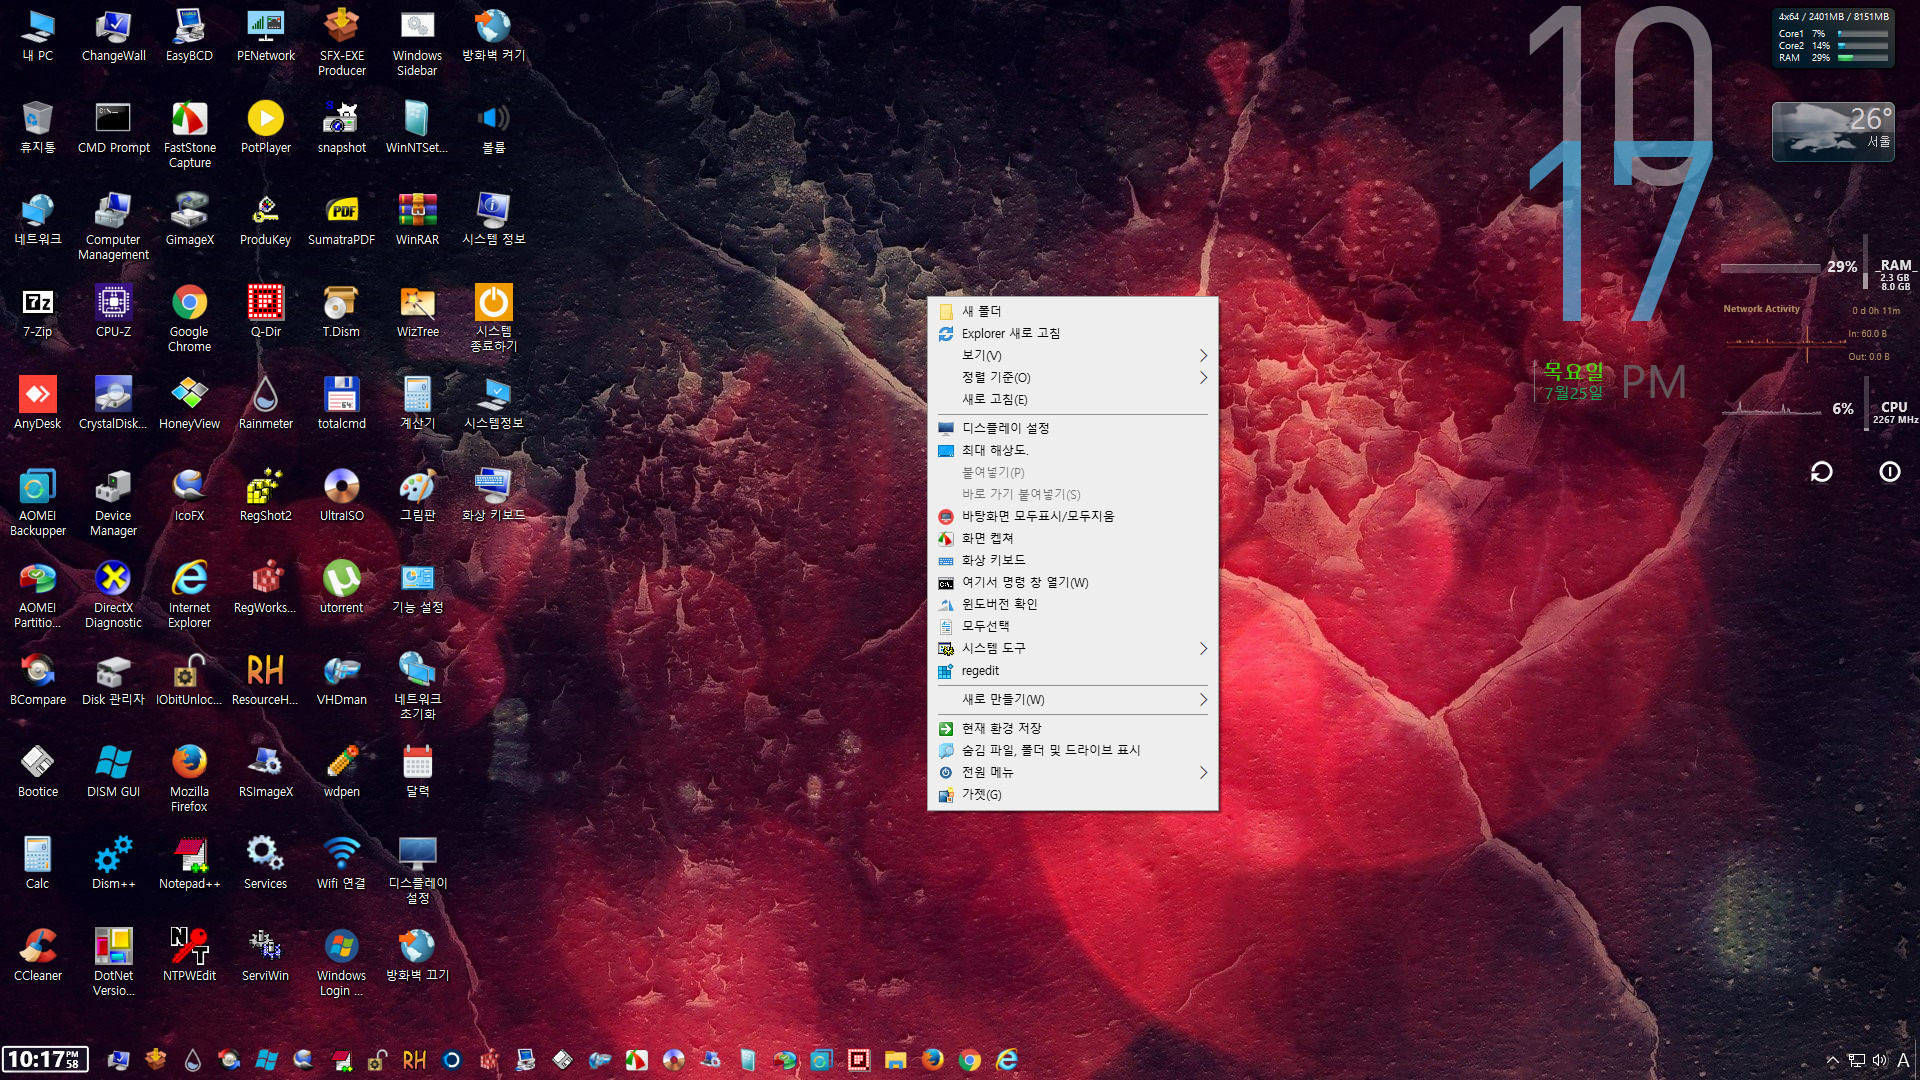
Task: Select 바탕화면 모두표시/모두지움 entry
Action: [1072, 517]
